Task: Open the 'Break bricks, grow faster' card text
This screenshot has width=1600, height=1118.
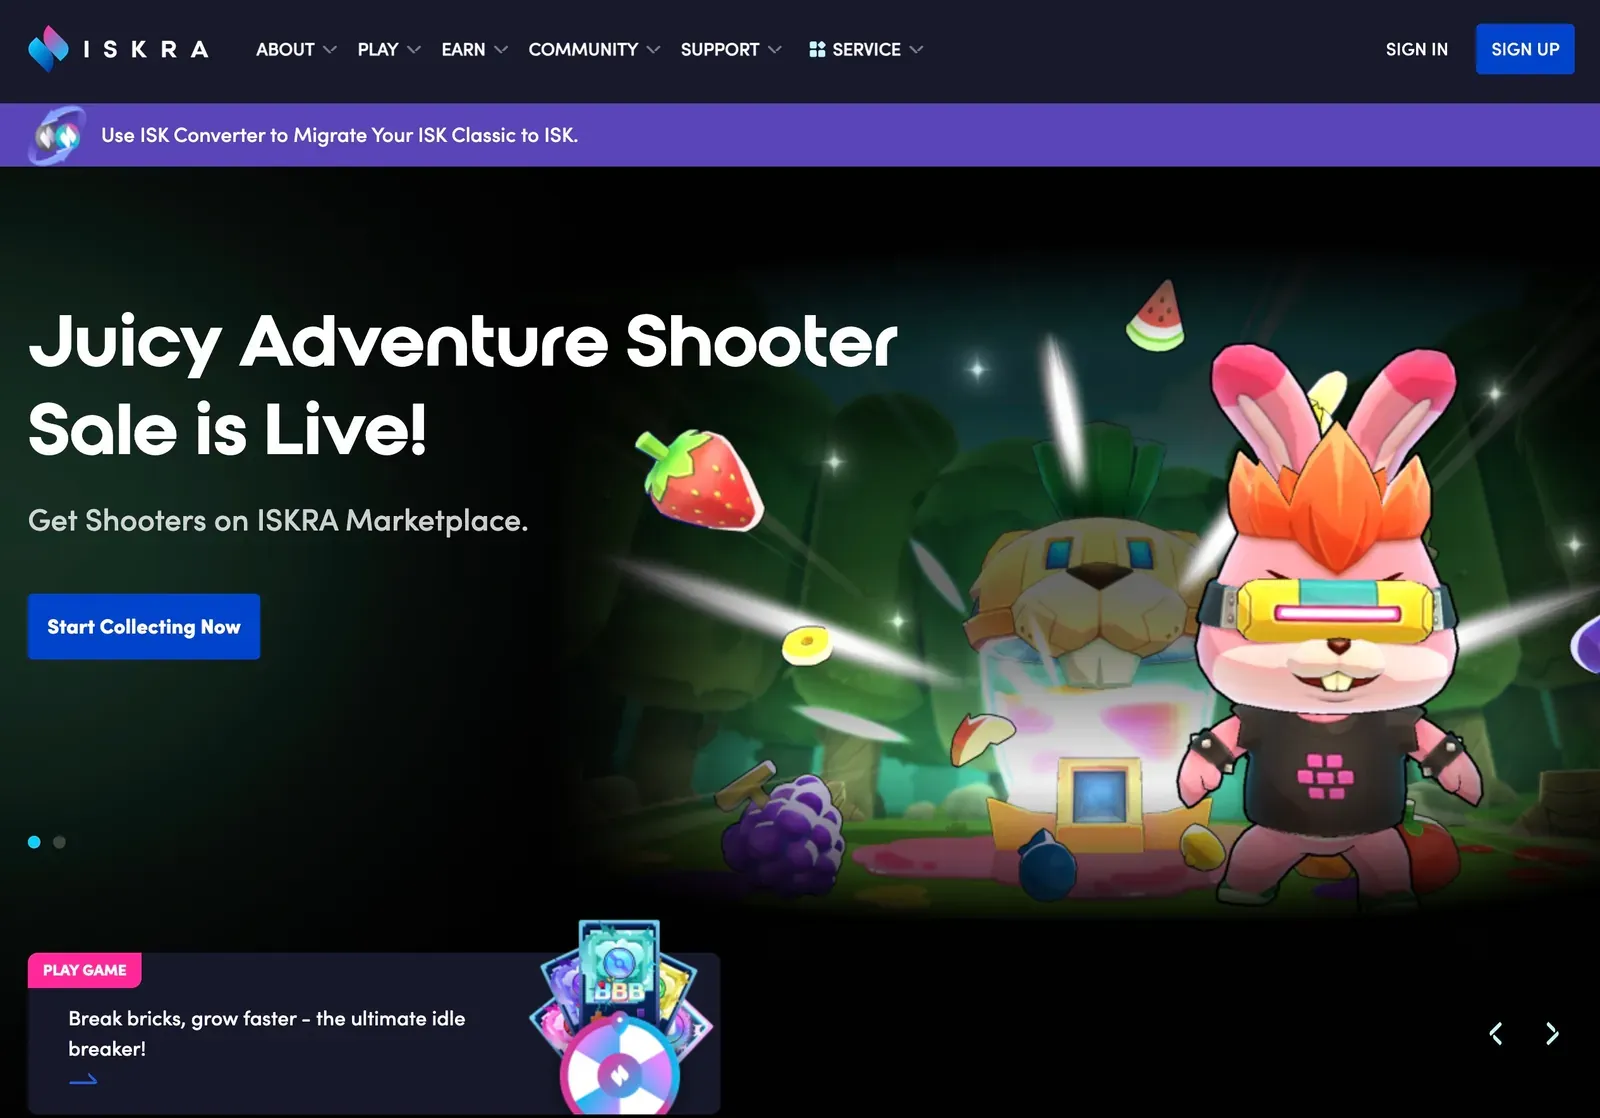Action: (x=267, y=1033)
